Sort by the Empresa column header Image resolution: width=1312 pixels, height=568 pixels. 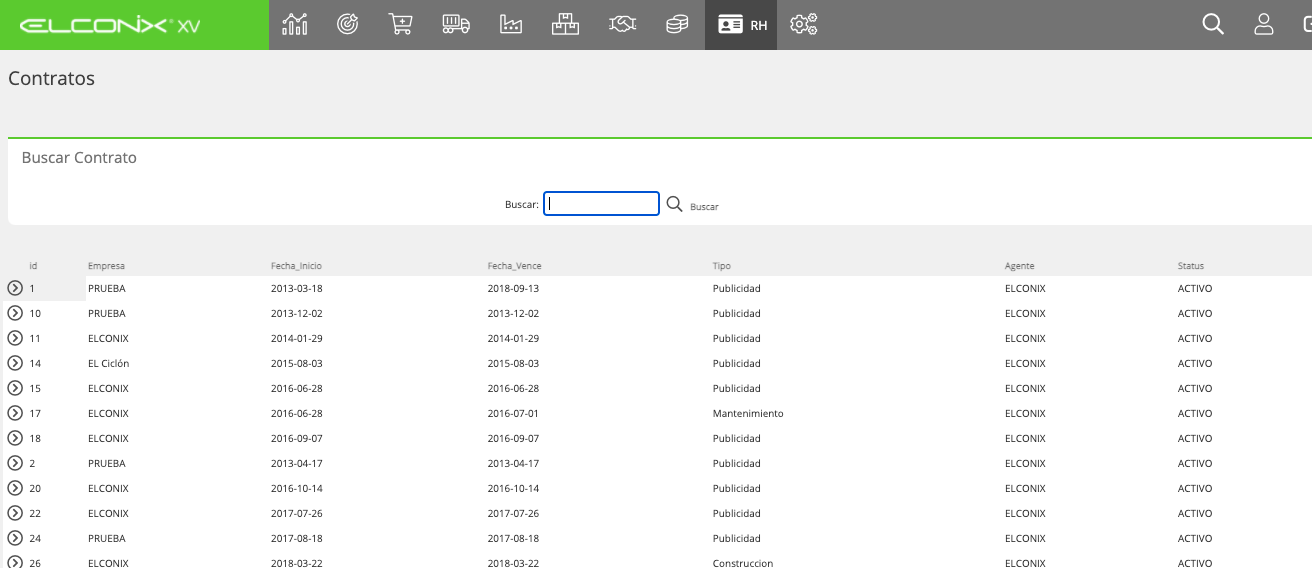[106, 266]
